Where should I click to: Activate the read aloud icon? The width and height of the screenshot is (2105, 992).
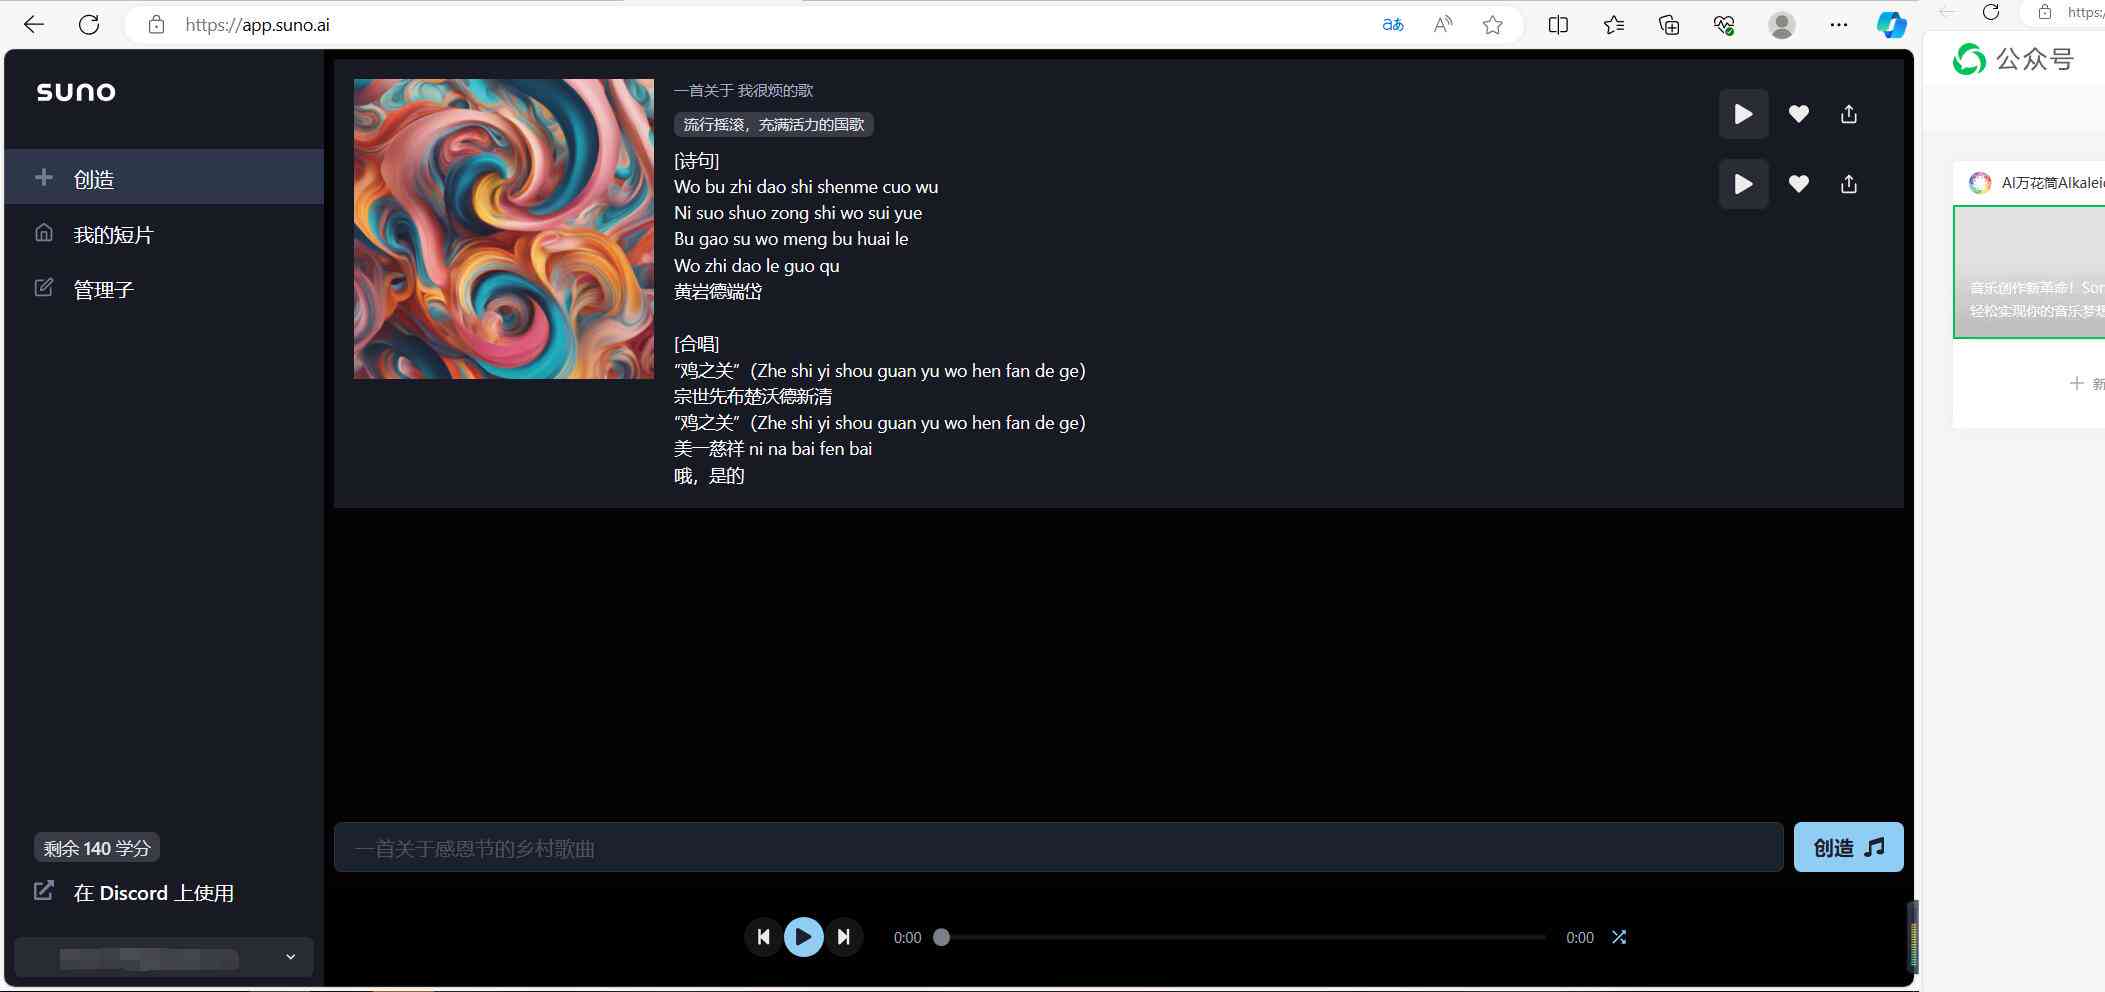[x=1443, y=25]
